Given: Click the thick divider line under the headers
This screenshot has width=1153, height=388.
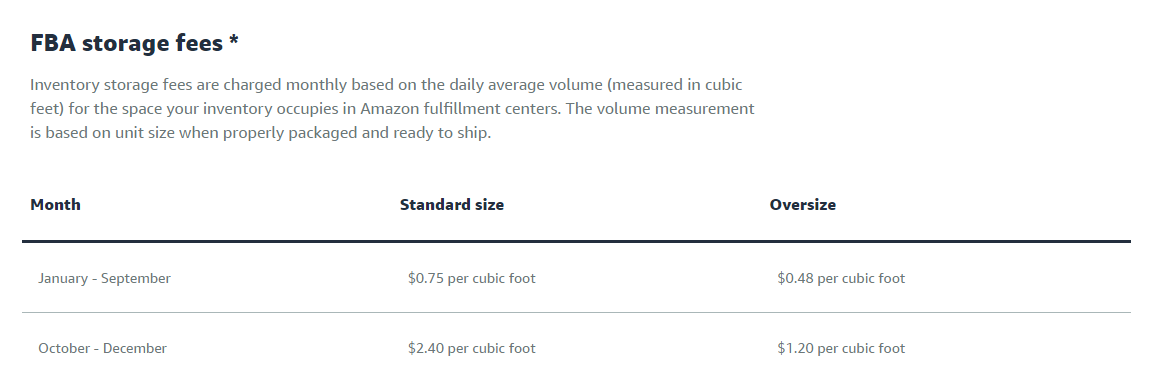Looking at the screenshot, I should (576, 241).
